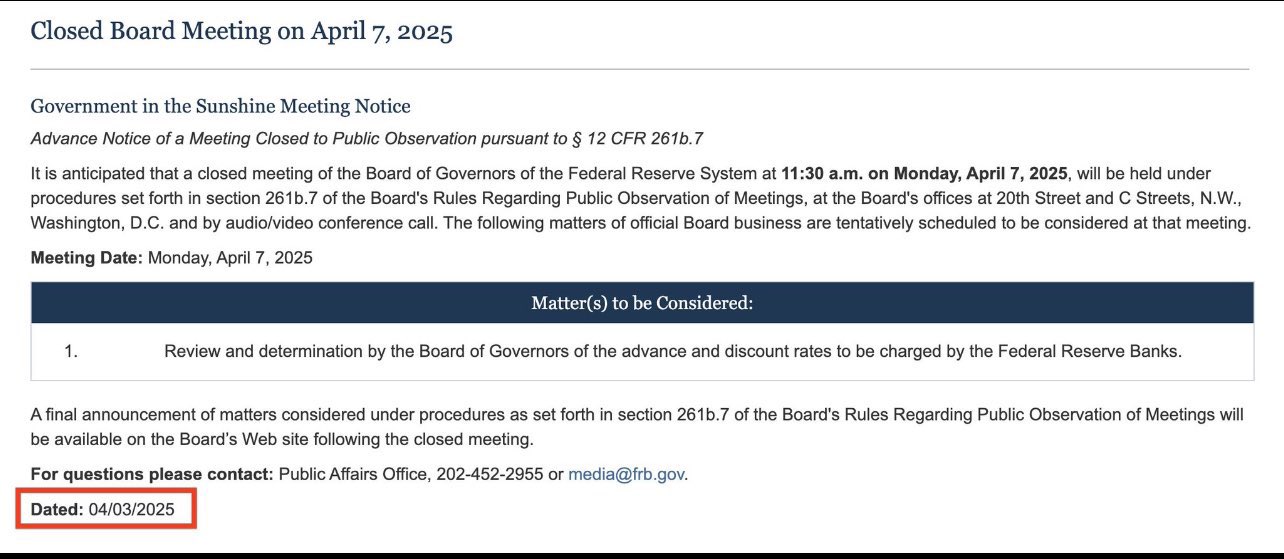Click the "A final announcement of matters" paragraph

400,414
